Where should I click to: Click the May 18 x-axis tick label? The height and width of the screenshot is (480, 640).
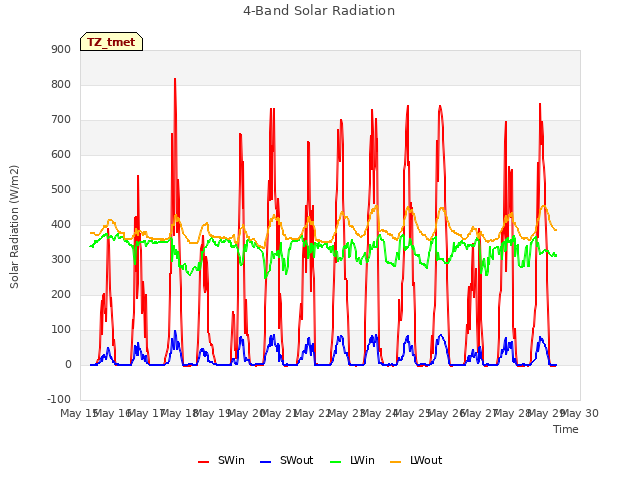[180, 413]
